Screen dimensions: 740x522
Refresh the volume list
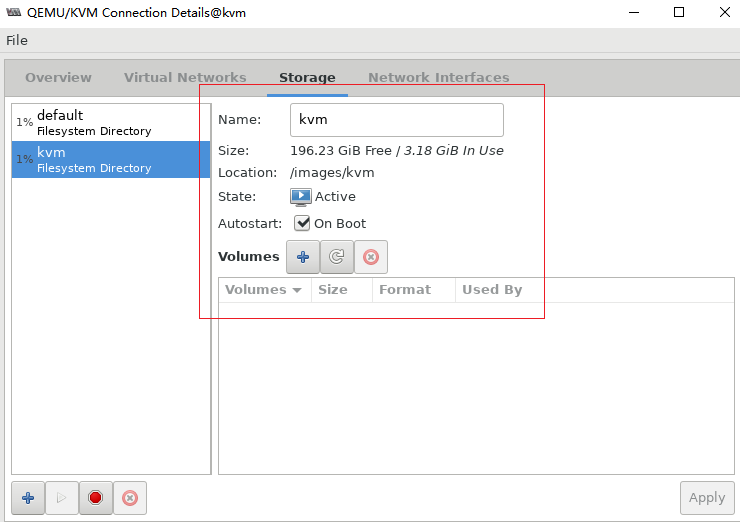pos(336,257)
